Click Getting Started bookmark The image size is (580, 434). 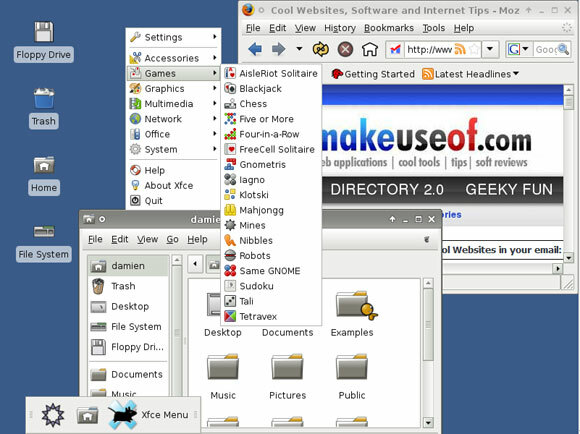click(x=373, y=74)
